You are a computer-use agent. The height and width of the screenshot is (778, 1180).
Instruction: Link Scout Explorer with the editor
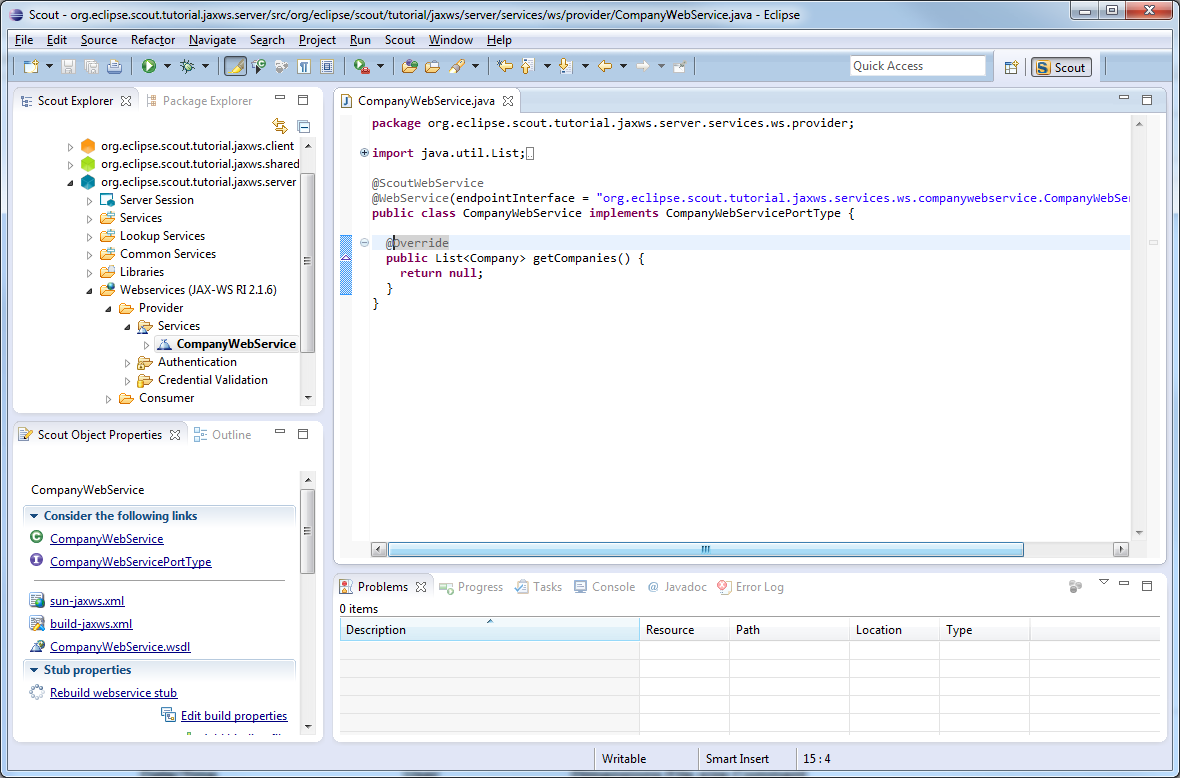coord(280,126)
